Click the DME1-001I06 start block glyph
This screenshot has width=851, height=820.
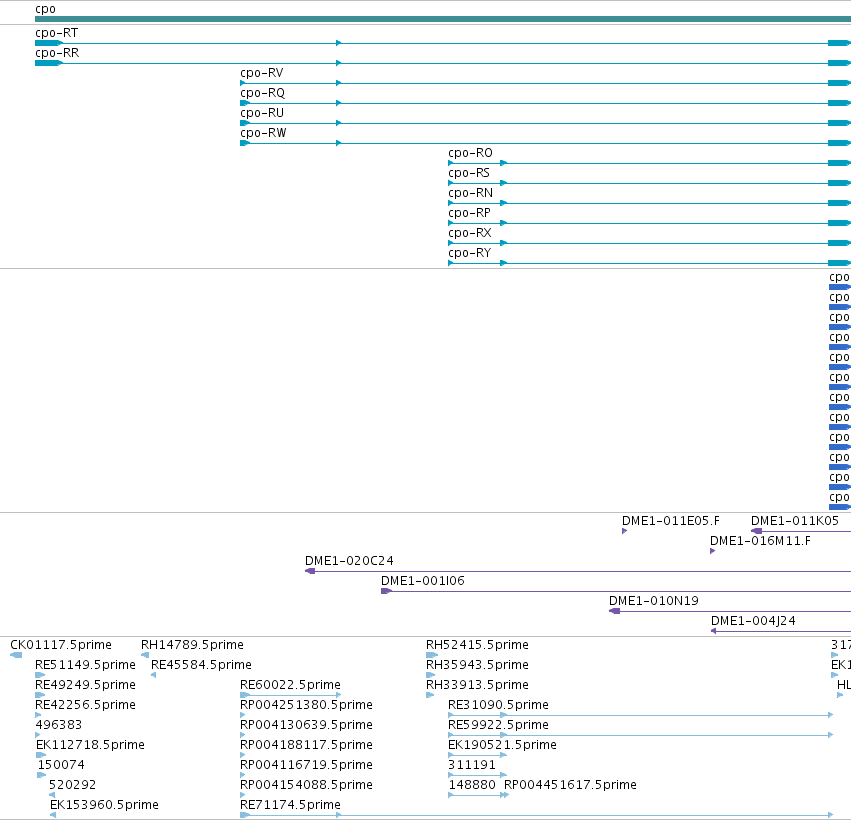pos(386,591)
